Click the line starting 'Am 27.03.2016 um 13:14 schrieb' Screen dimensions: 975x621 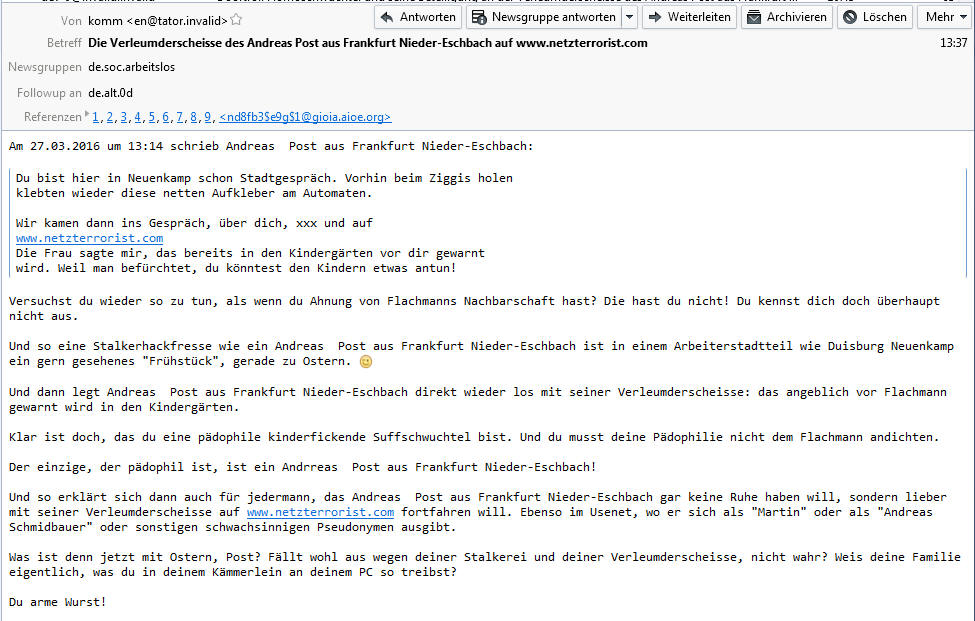[x=271, y=146]
